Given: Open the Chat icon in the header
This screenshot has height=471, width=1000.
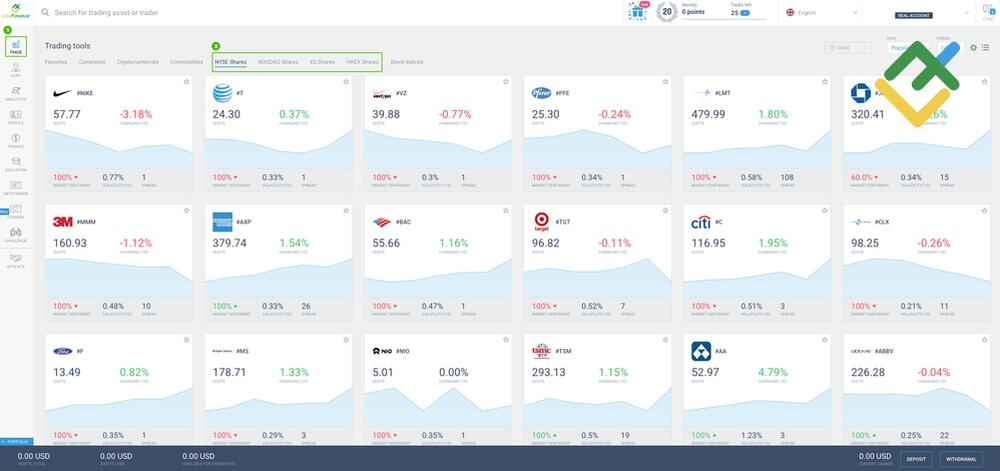Looking at the screenshot, I should (x=989, y=12).
